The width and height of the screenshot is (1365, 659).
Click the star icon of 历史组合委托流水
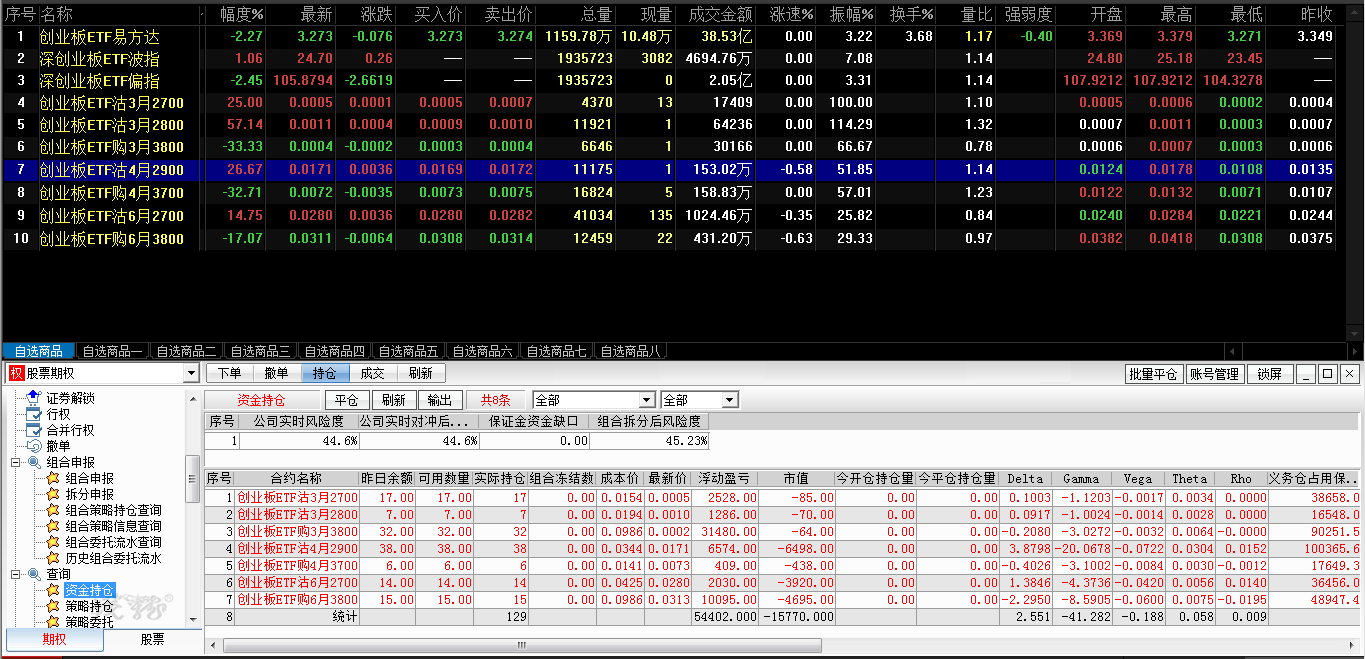coord(53,558)
